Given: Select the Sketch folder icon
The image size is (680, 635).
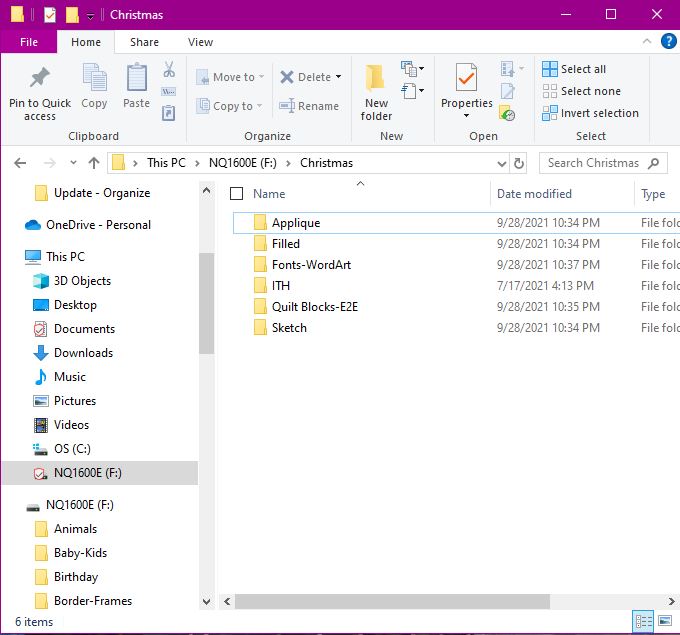Looking at the screenshot, I should 260,327.
